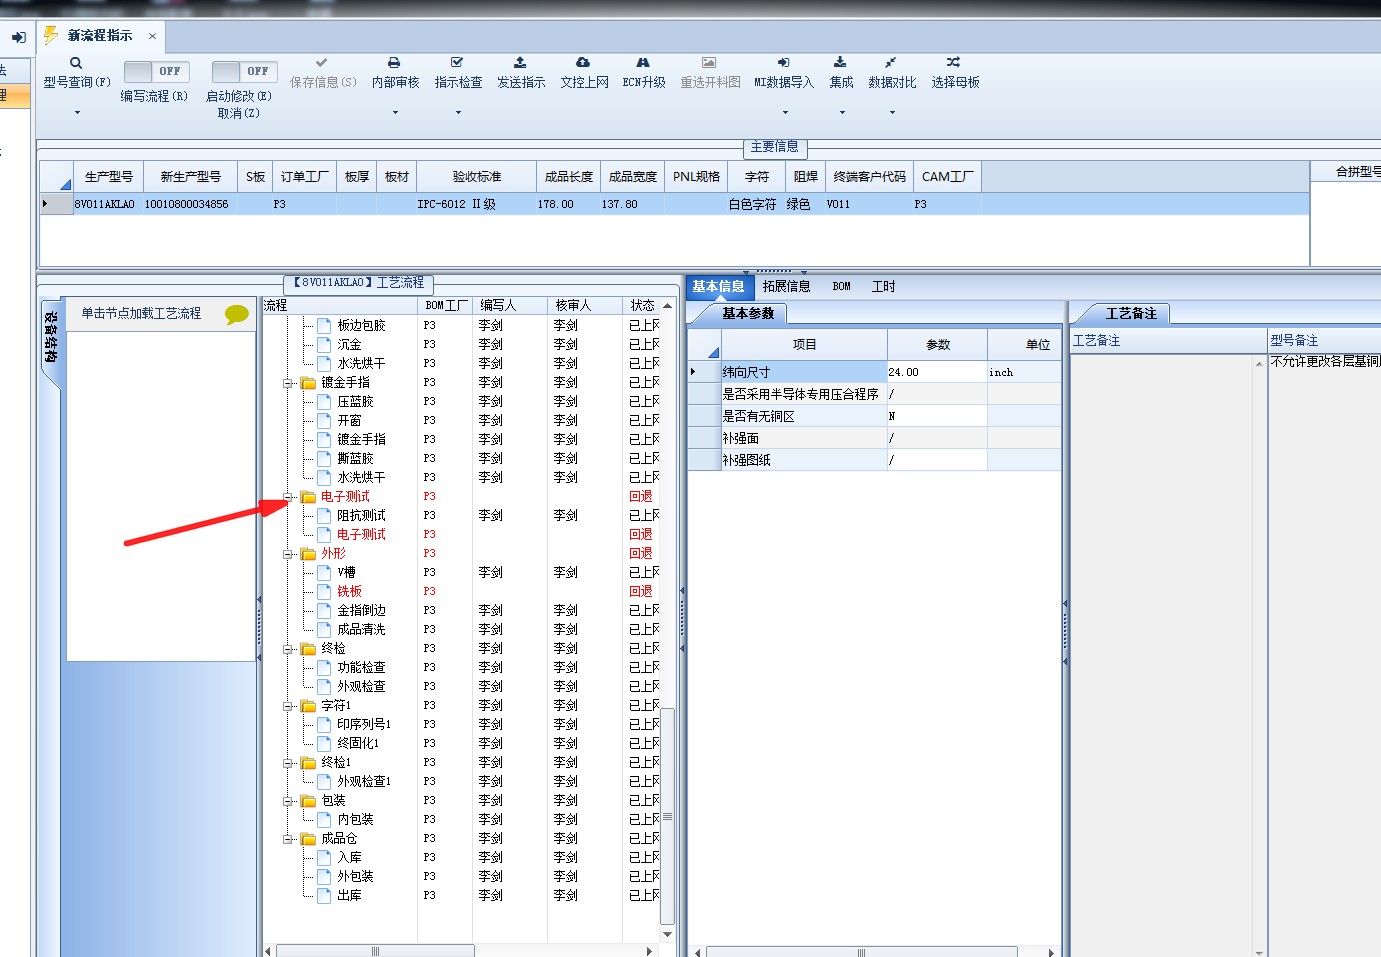Open the 型号查询 dropdown arrow
This screenshot has height=957, width=1381.
(77, 113)
